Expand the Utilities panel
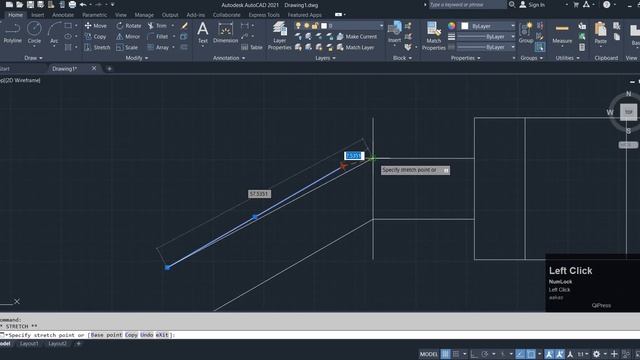The image size is (640, 360). pos(567,58)
